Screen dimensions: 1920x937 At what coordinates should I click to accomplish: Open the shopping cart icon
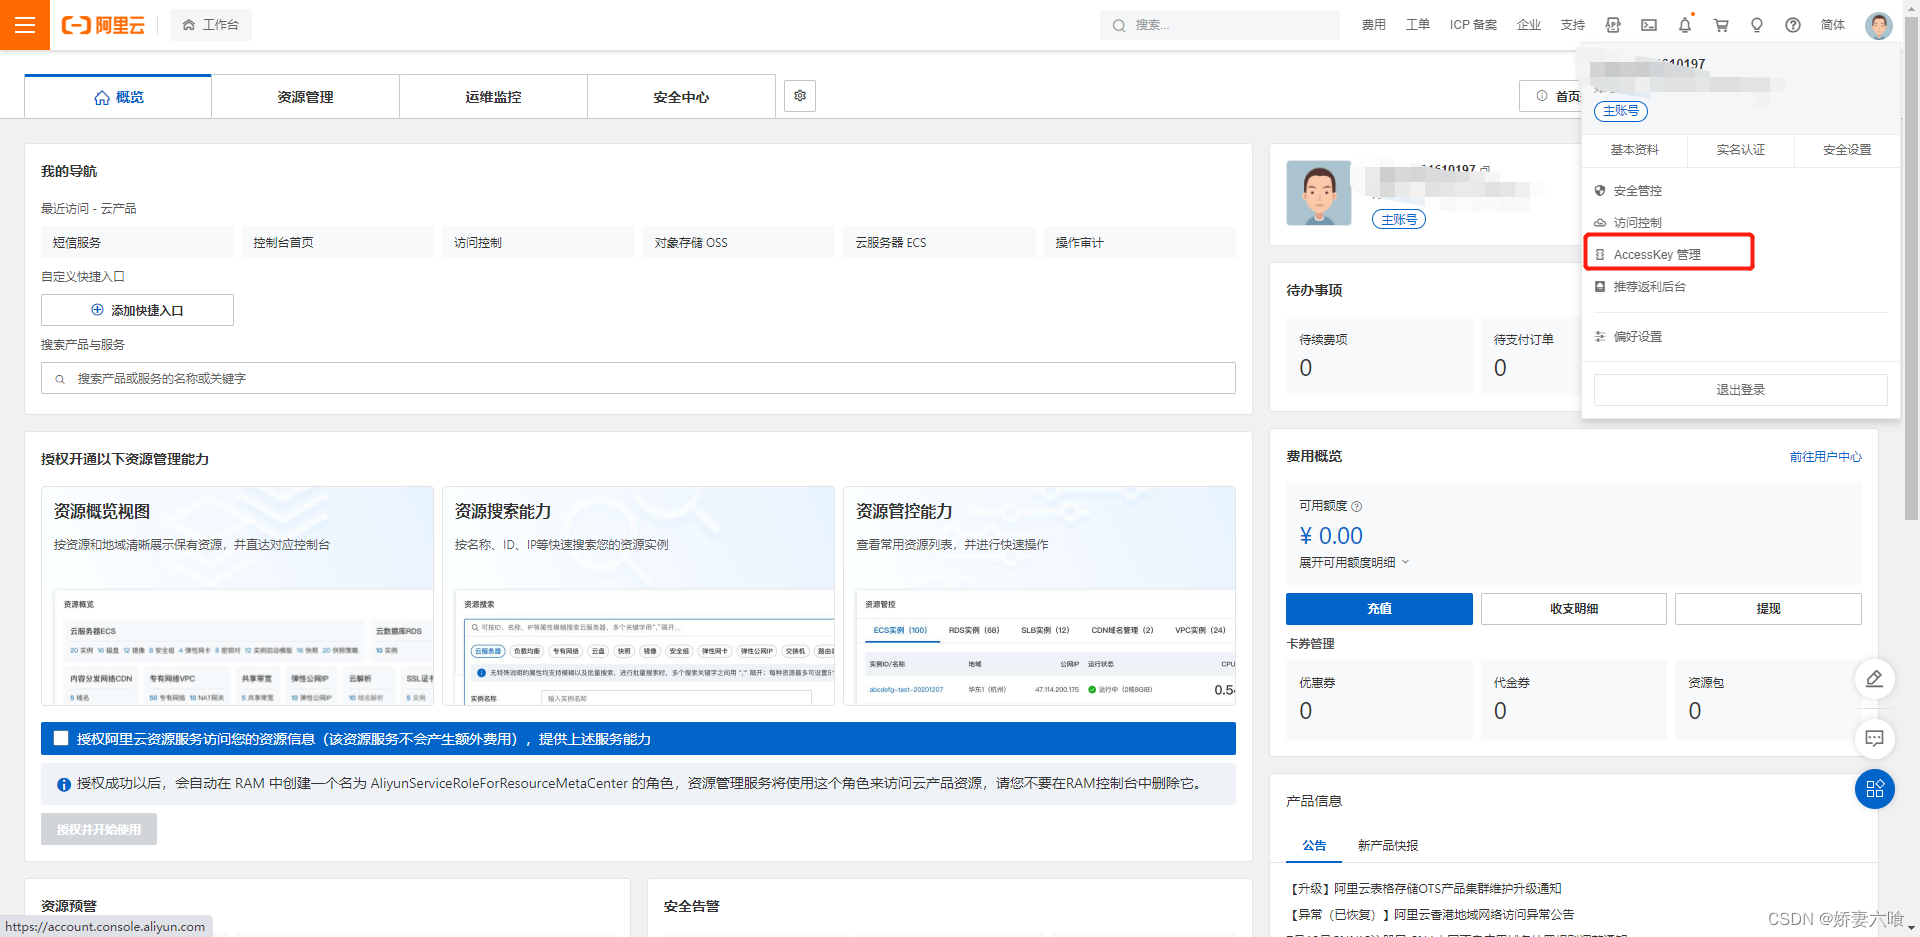click(1721, 25)
